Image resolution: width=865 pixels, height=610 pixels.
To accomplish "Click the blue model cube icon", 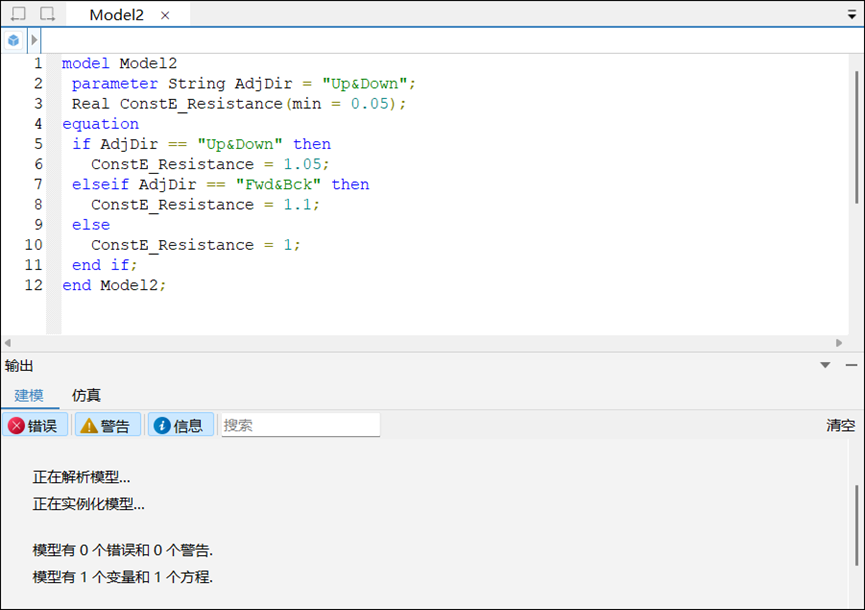I will (x=14, y=40).
